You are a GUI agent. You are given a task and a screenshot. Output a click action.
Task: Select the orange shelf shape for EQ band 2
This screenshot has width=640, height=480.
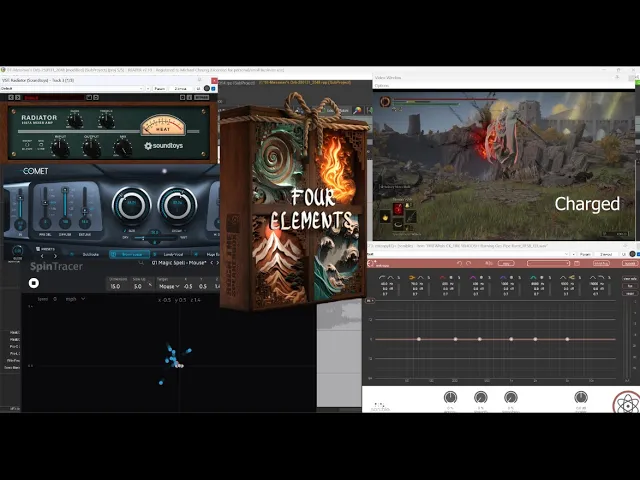click(x=413, y=278)
